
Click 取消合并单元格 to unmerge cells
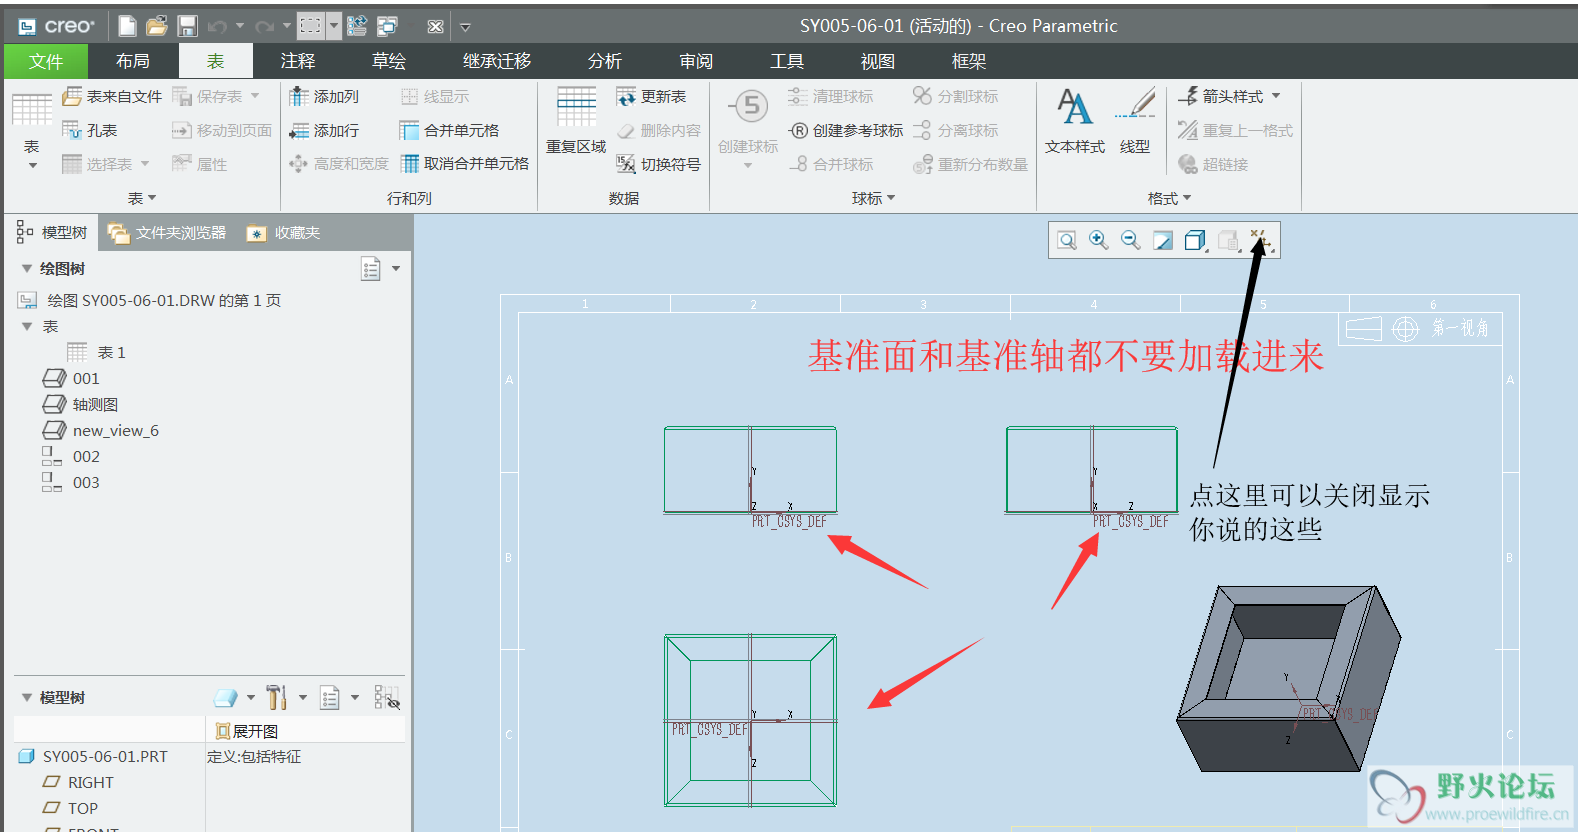(465, 164)
